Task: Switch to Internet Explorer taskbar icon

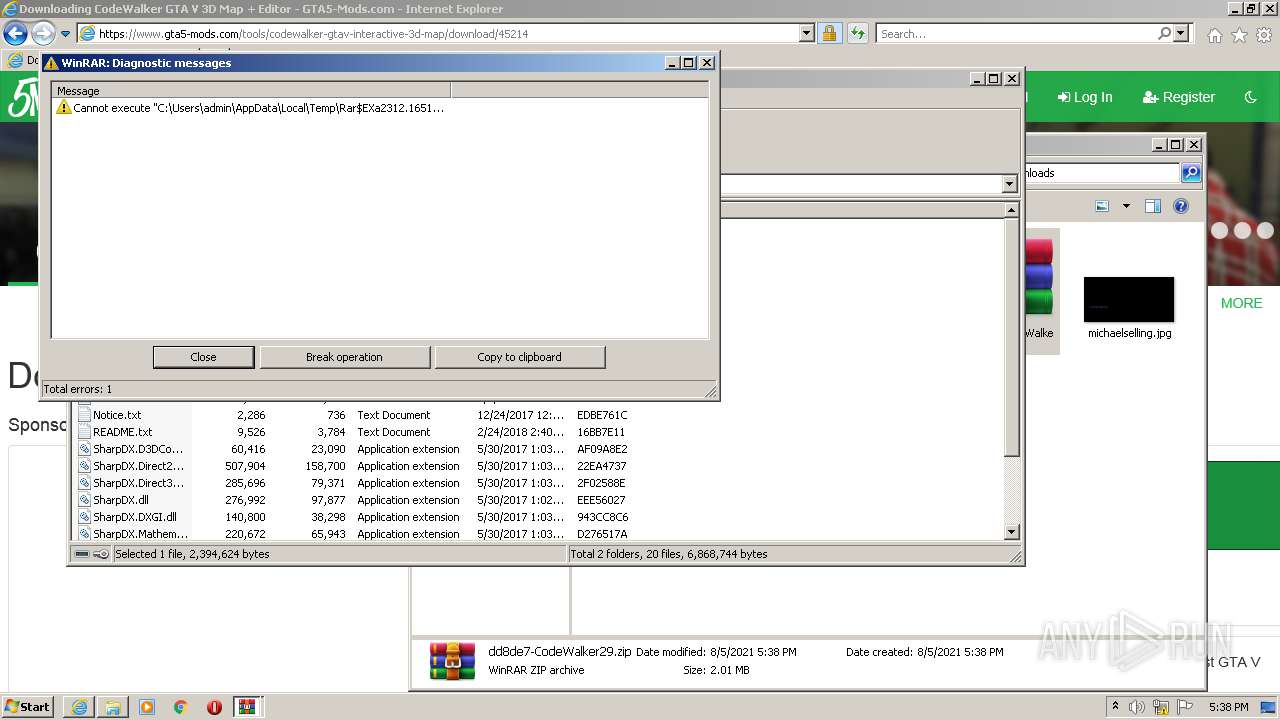Action: click(x=79, y=707)
